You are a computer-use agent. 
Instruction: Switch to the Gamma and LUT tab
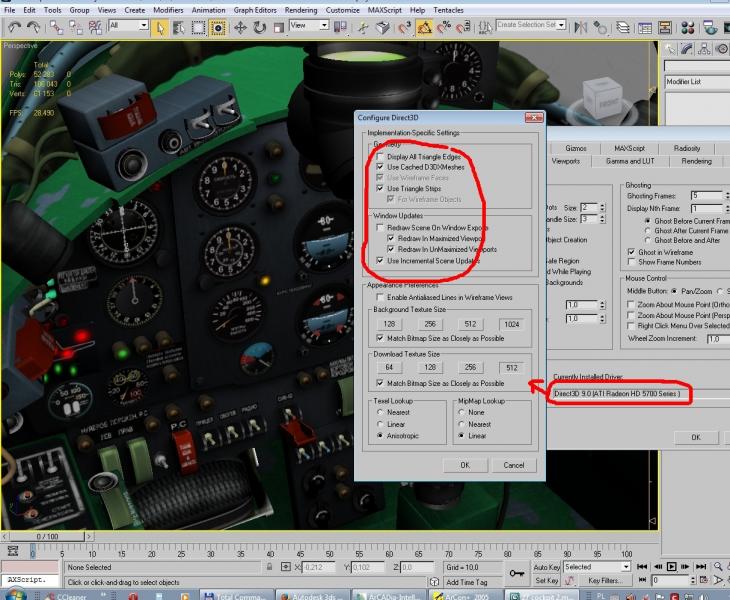point(630,161)
